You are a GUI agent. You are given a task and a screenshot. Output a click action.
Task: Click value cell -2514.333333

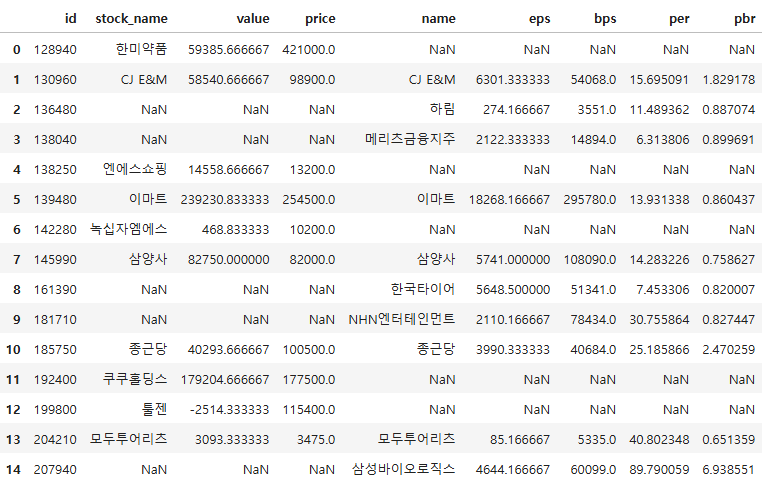229,410
